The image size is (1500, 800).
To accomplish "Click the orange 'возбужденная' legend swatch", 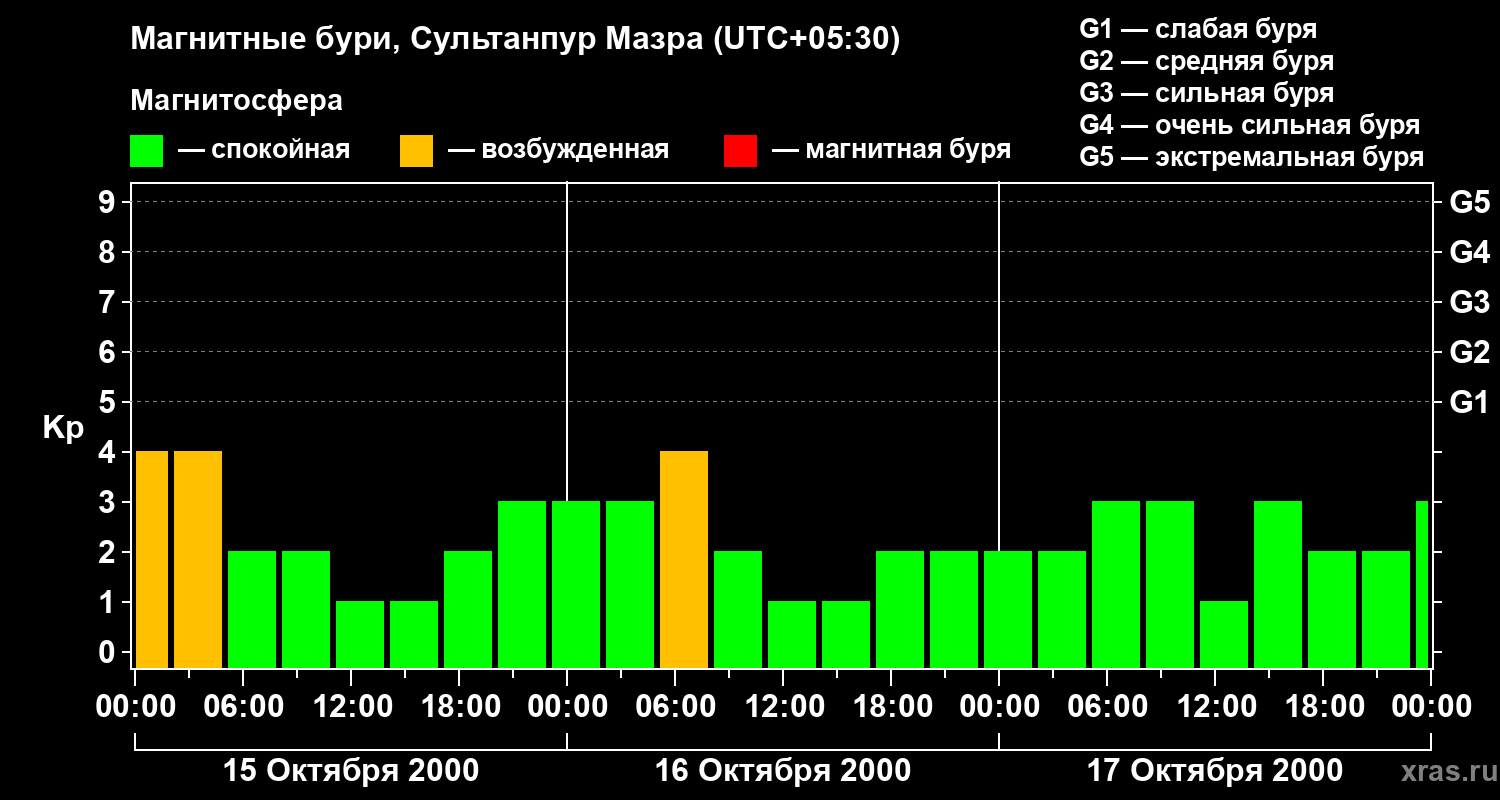I will click(x=416, y=151).
